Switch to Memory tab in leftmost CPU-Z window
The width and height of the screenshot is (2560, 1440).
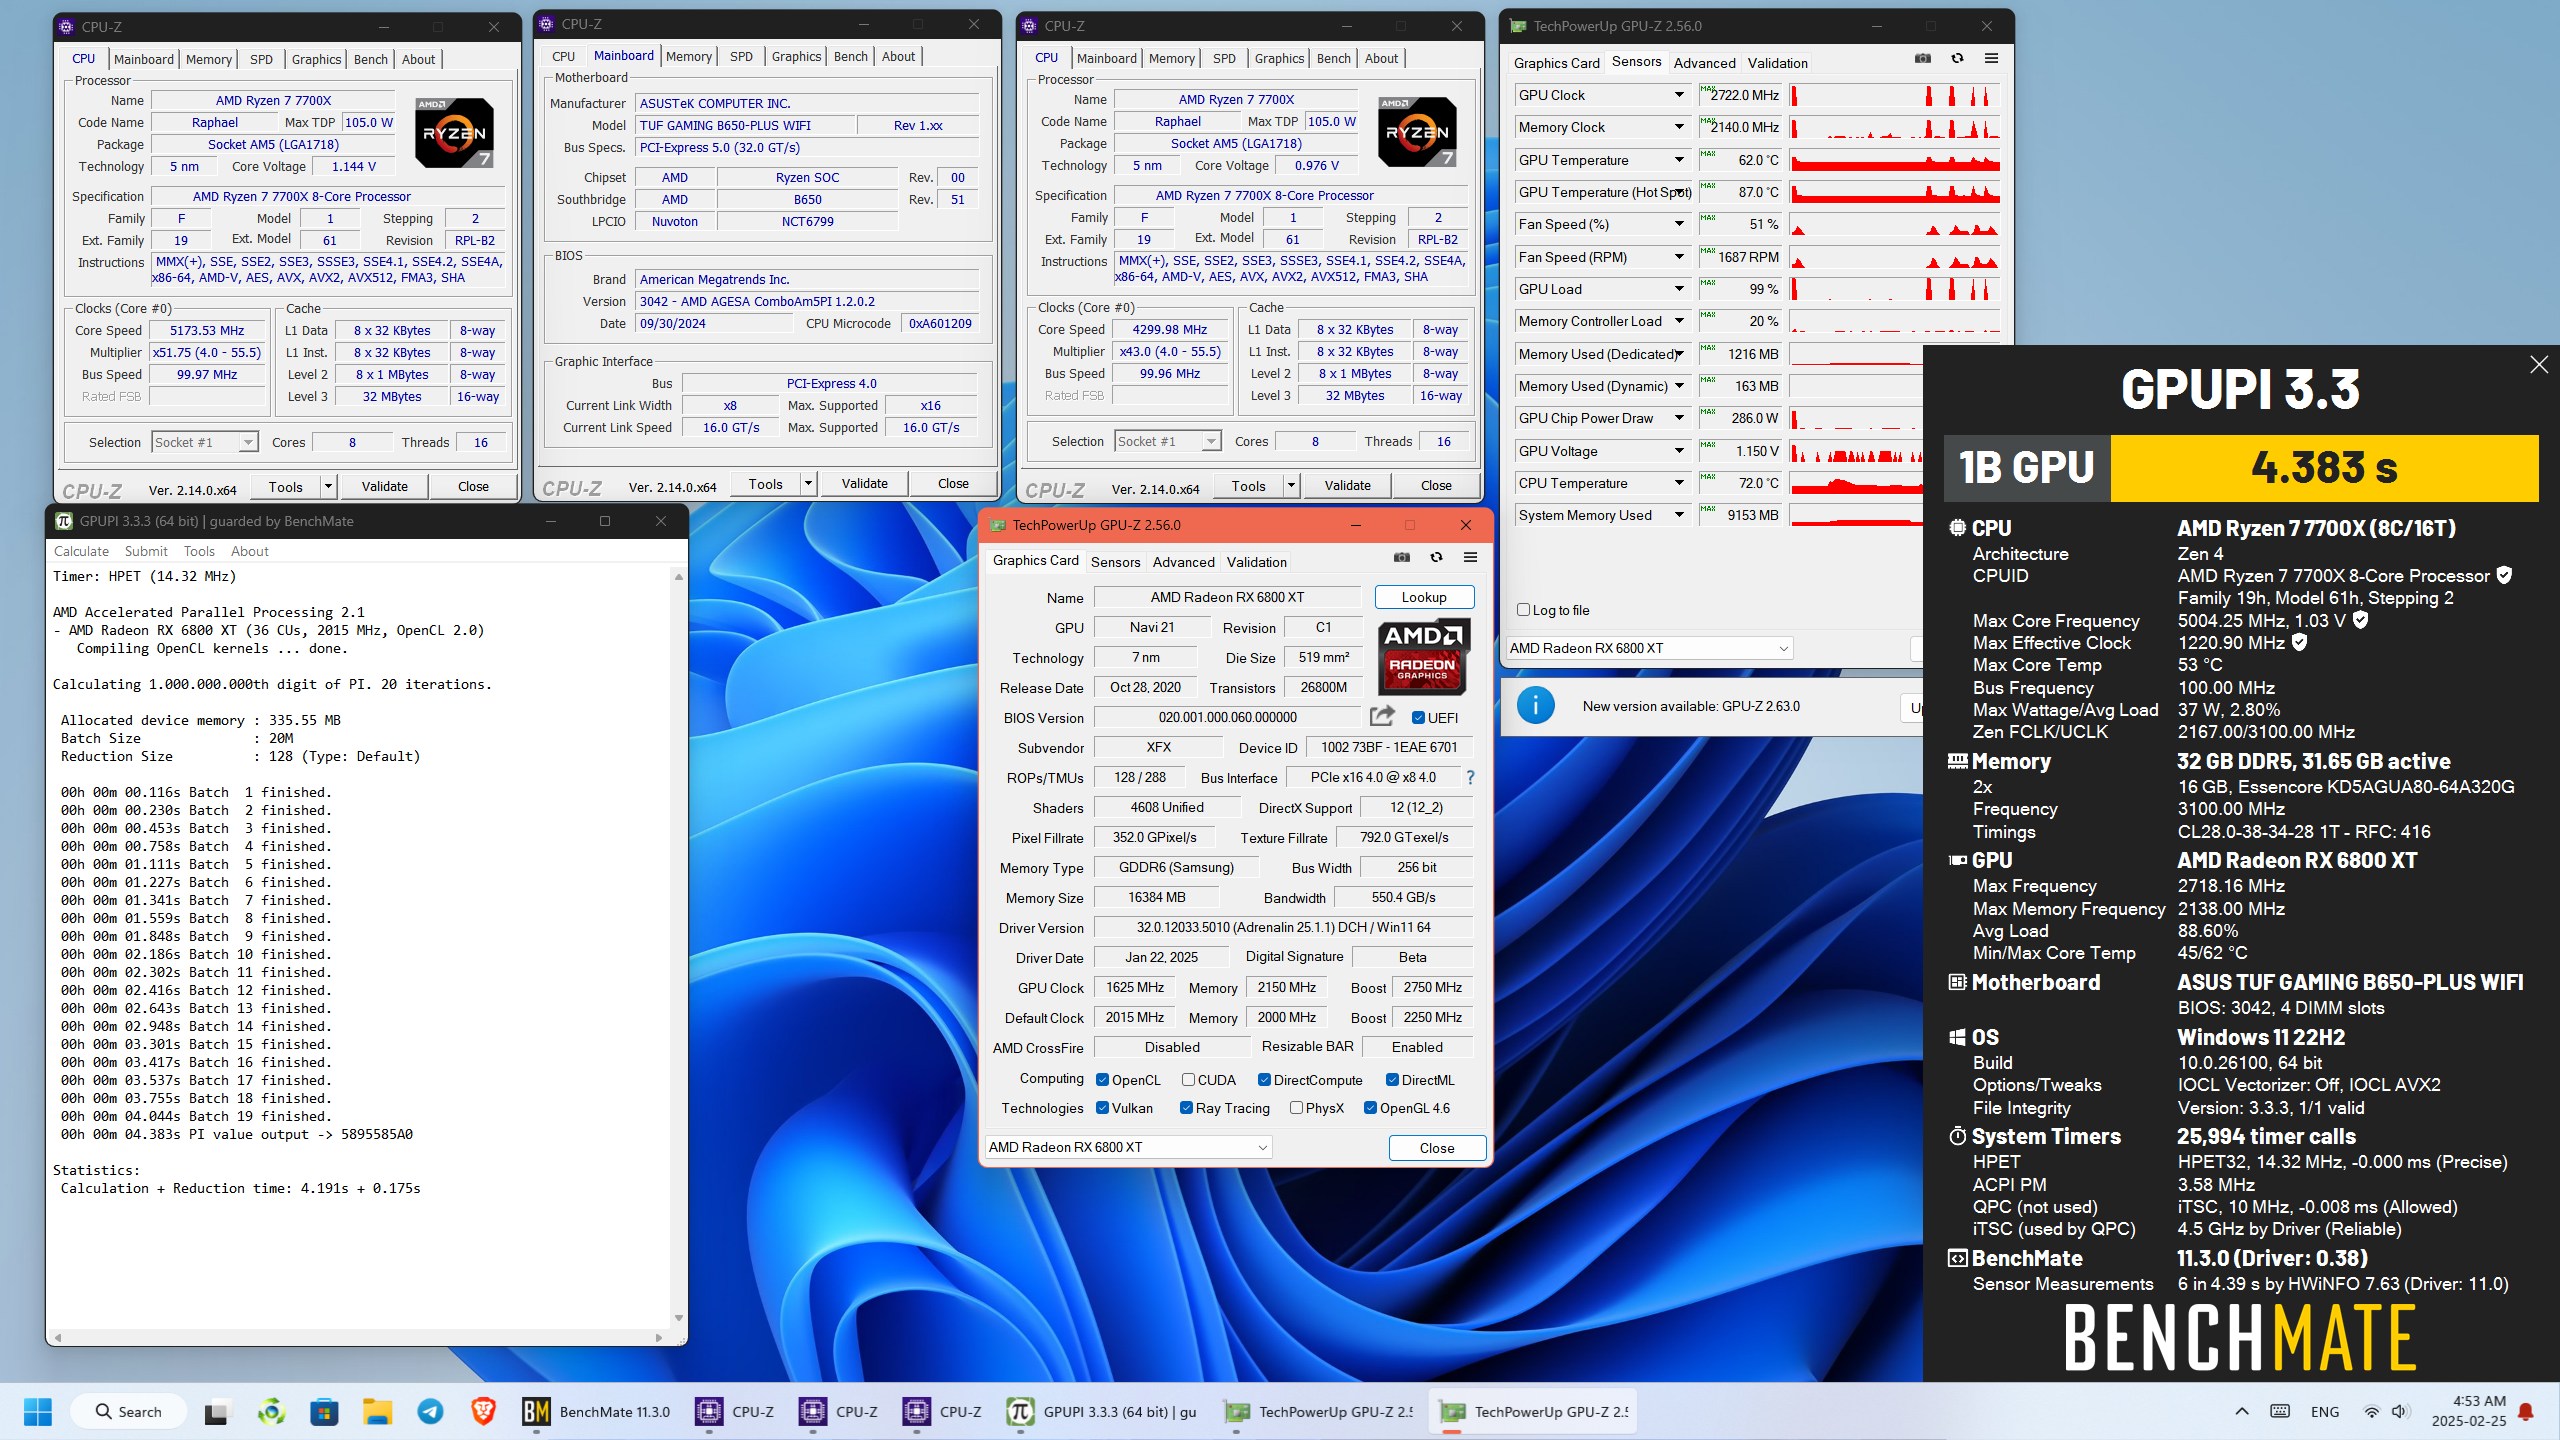(x=208, y=60)
